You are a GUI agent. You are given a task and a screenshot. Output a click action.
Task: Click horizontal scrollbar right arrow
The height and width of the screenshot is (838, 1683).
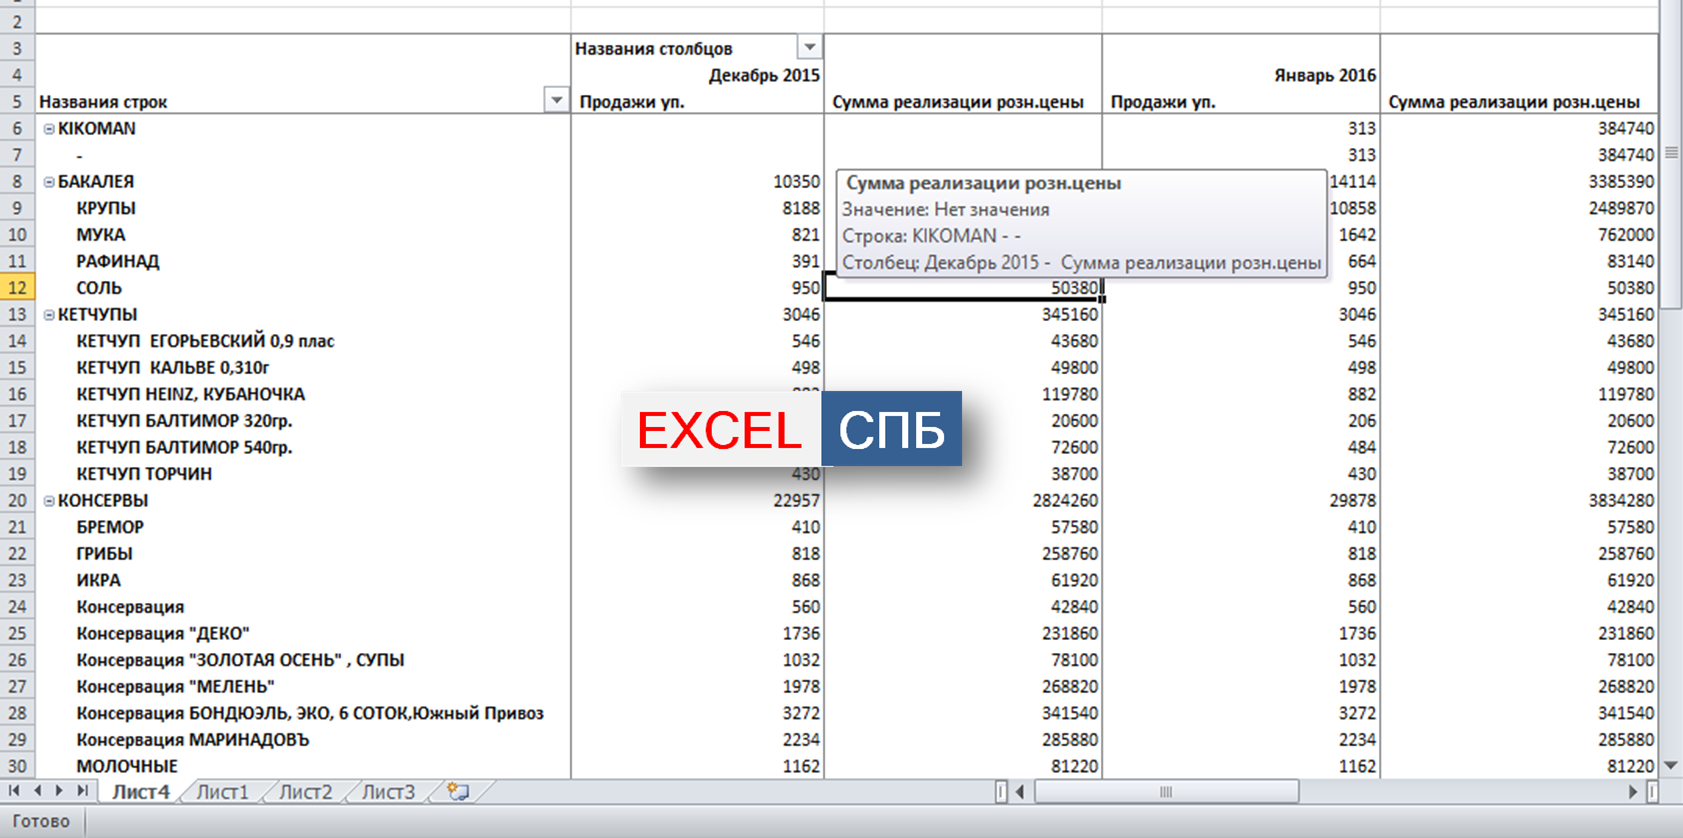click(x=1633, y=792)
